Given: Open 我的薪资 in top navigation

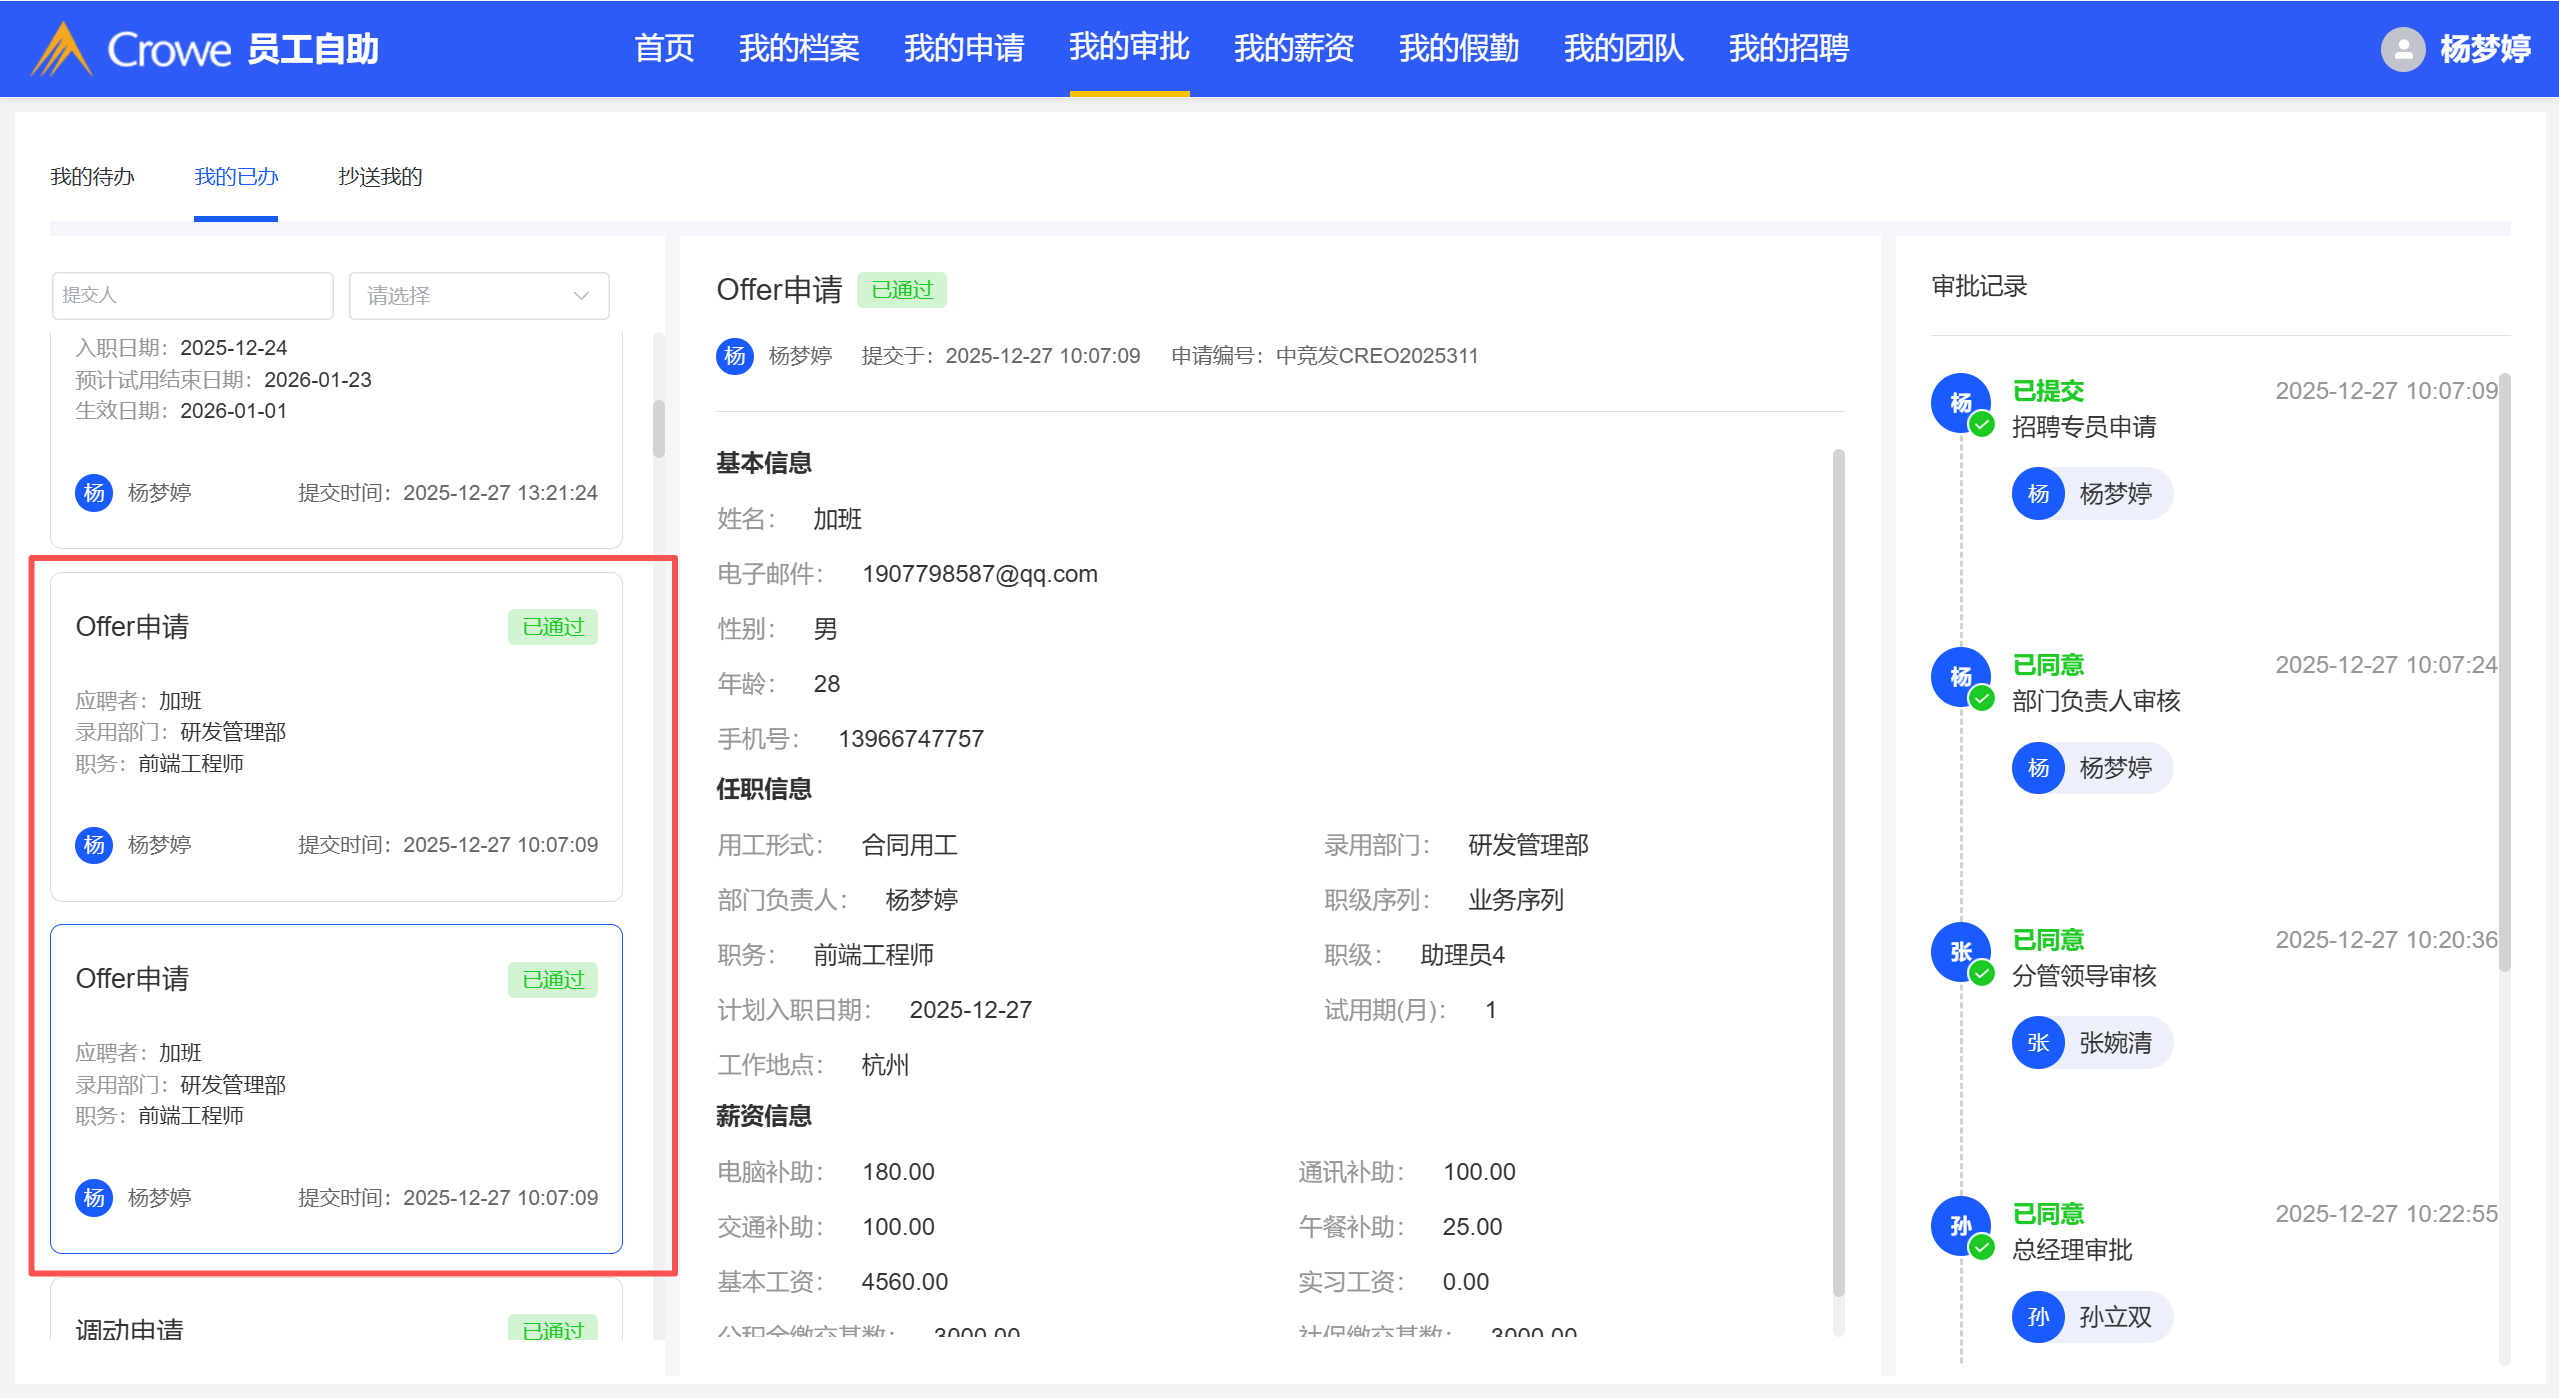Looking at the screenshot, I should click(x=1293, y=48).
